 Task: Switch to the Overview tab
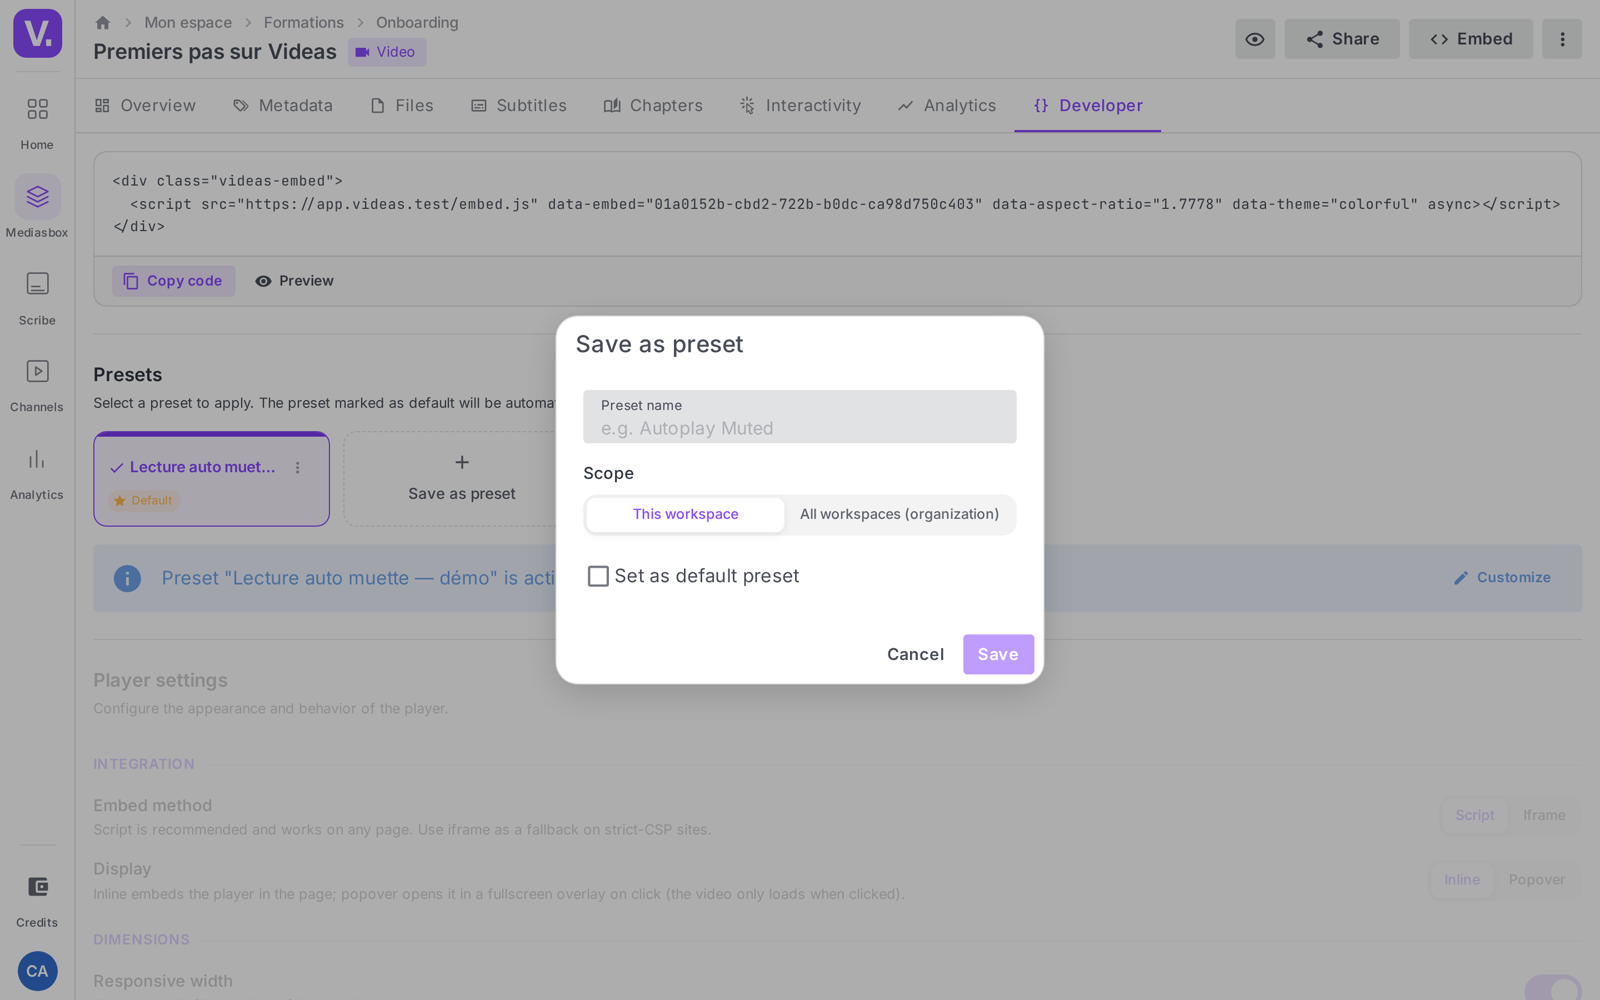pos(145,106)
